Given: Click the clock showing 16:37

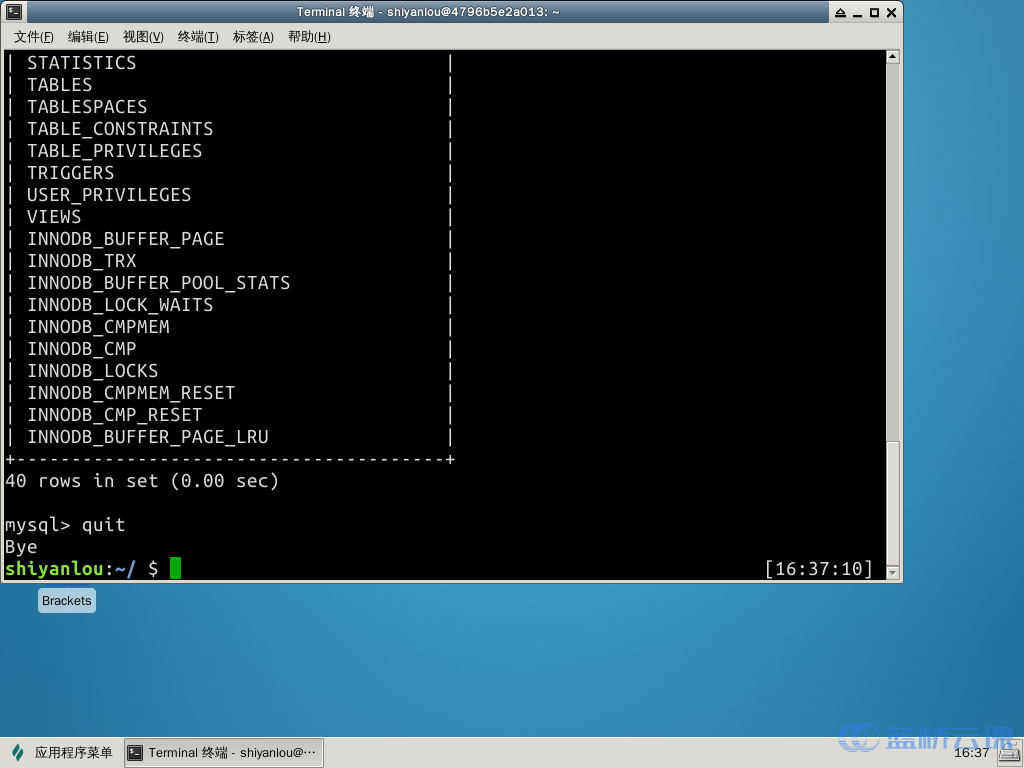Looking at the screenshot, I should pyautogui.click(x=971, y=752).
